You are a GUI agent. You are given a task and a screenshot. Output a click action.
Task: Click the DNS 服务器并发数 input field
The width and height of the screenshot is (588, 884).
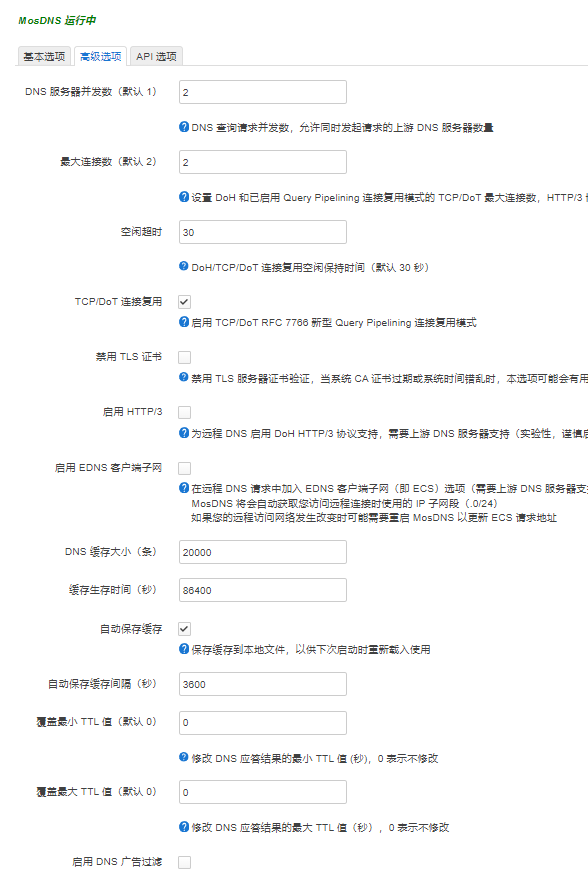263,92
